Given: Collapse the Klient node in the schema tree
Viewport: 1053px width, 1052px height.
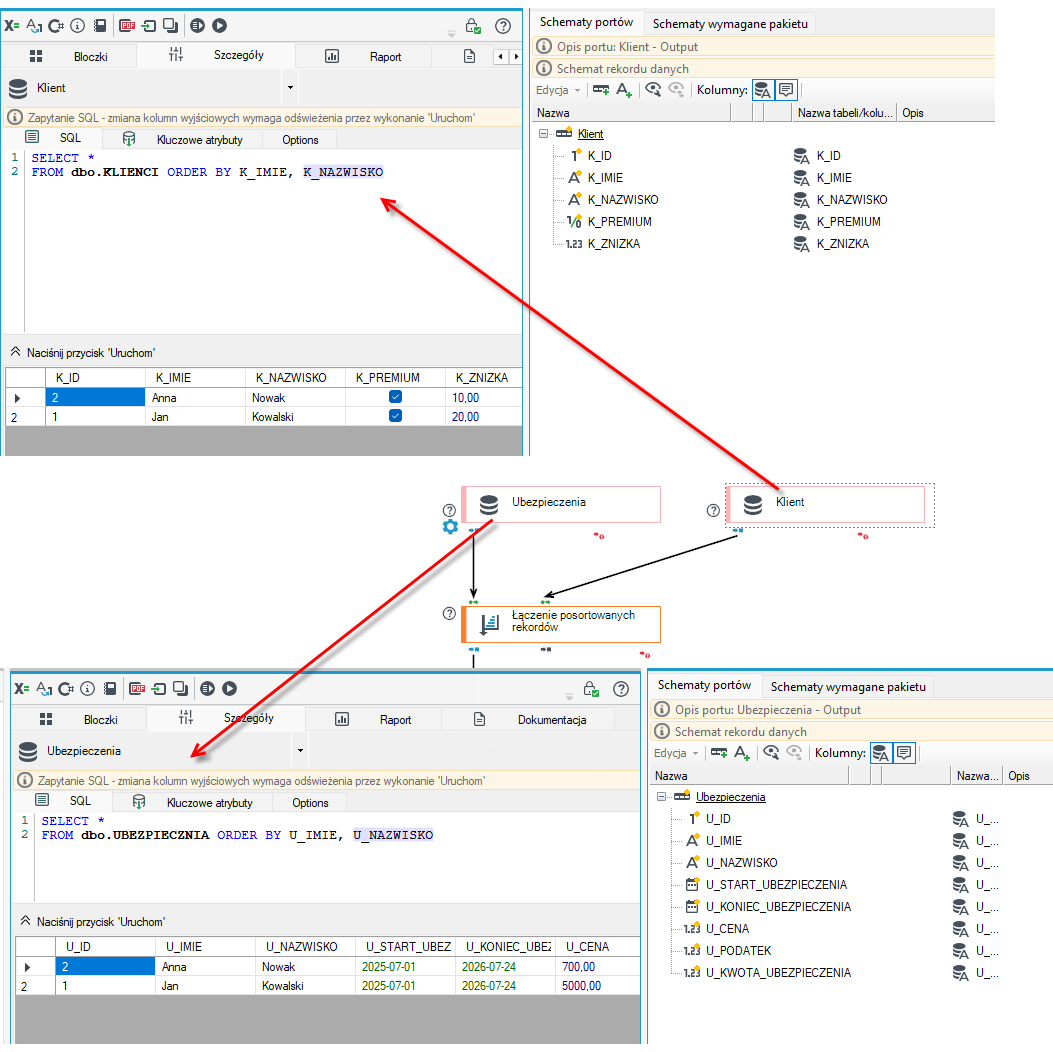Looking at the screenshot, I should pyautogui.click(x=543, y=134).
